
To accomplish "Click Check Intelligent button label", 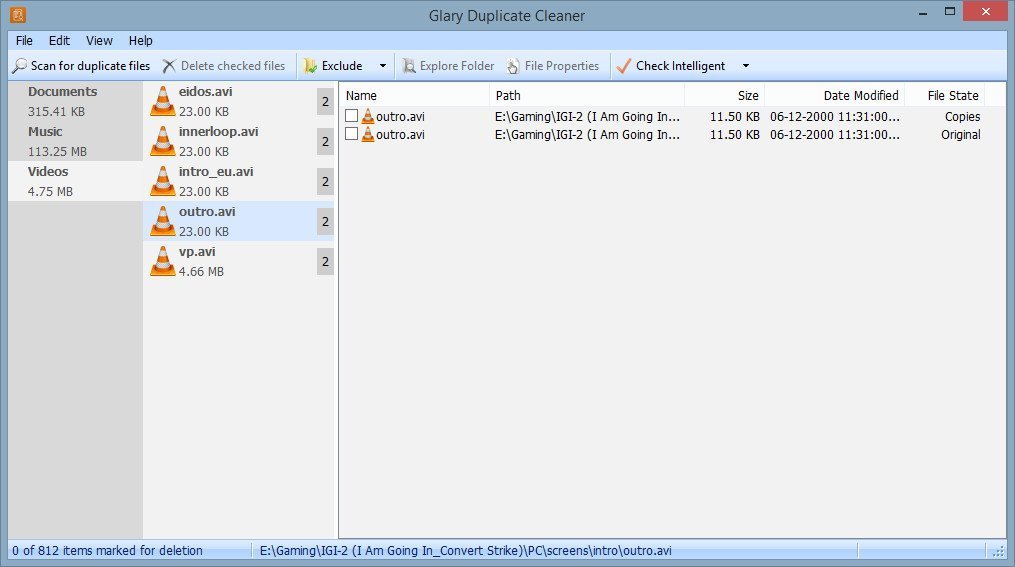I will (x=680, y=66).
